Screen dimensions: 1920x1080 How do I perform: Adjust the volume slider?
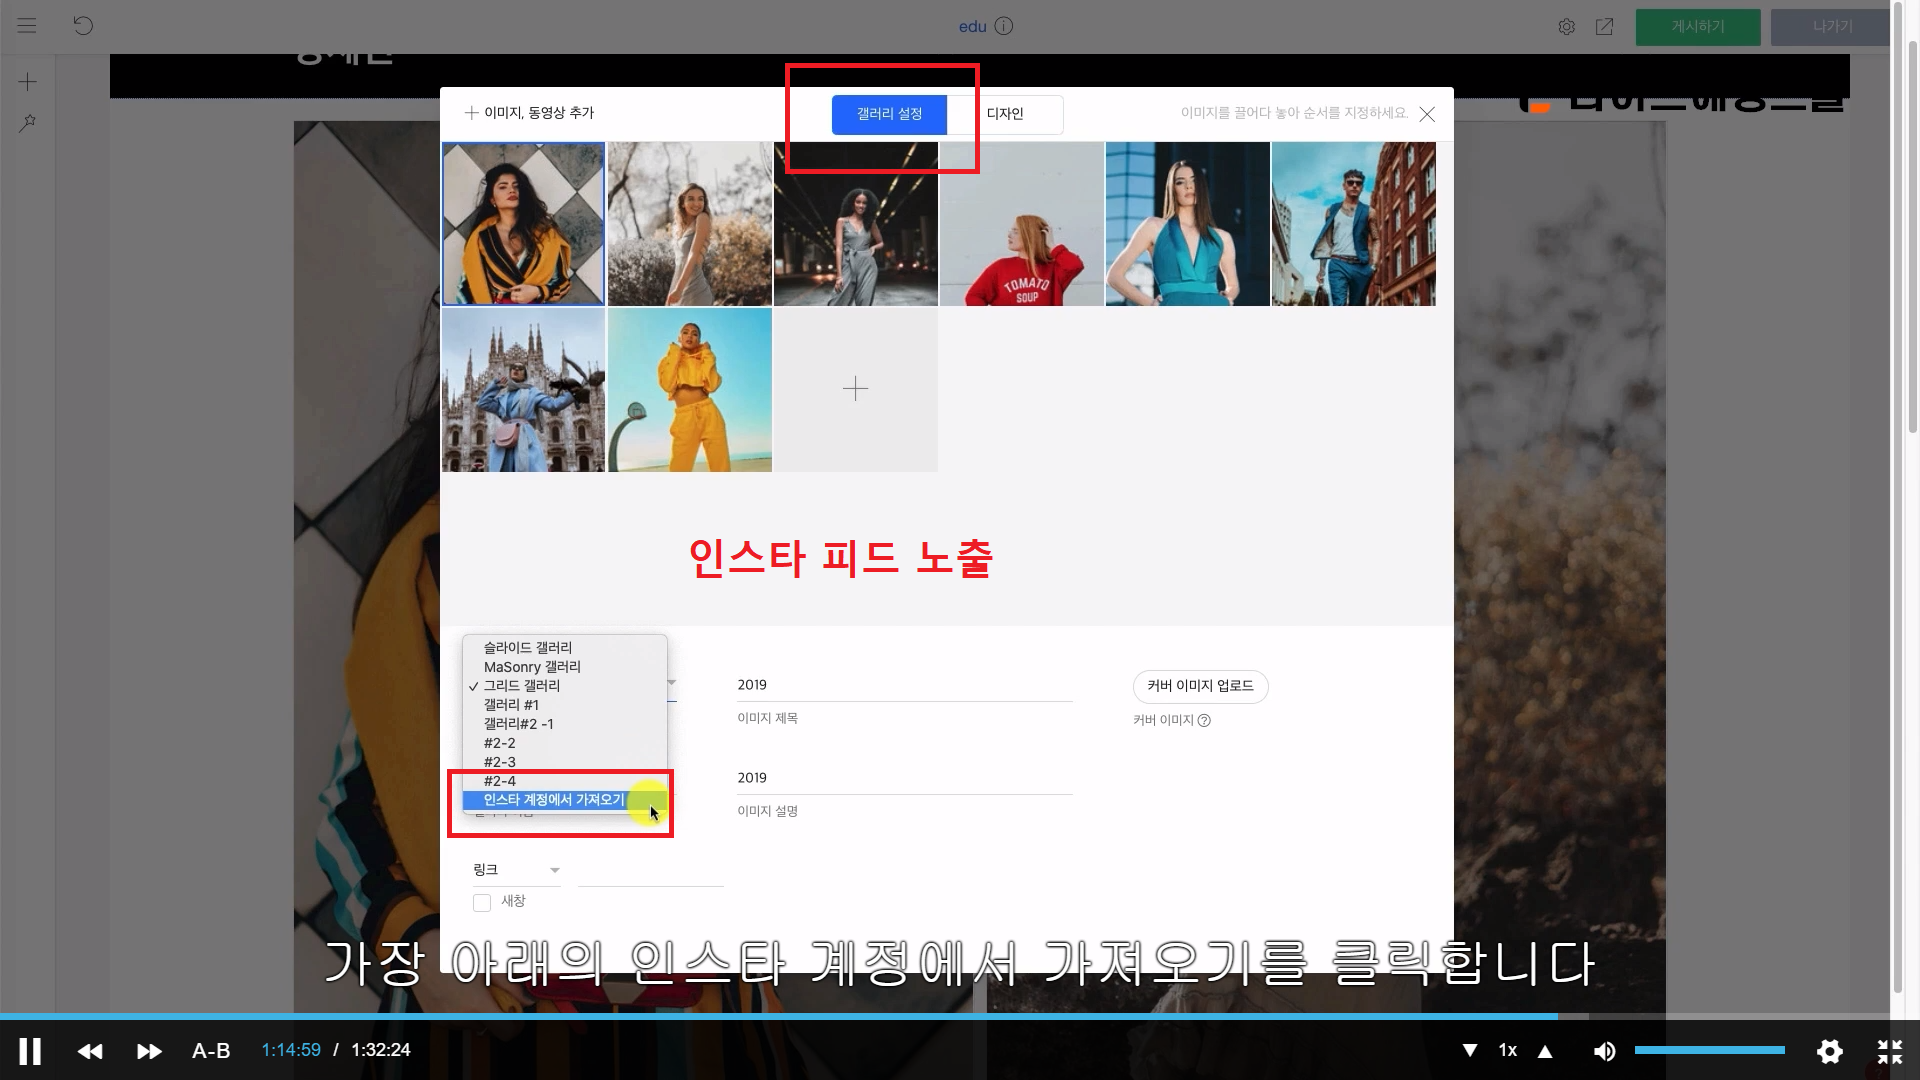[1710, 1050]
